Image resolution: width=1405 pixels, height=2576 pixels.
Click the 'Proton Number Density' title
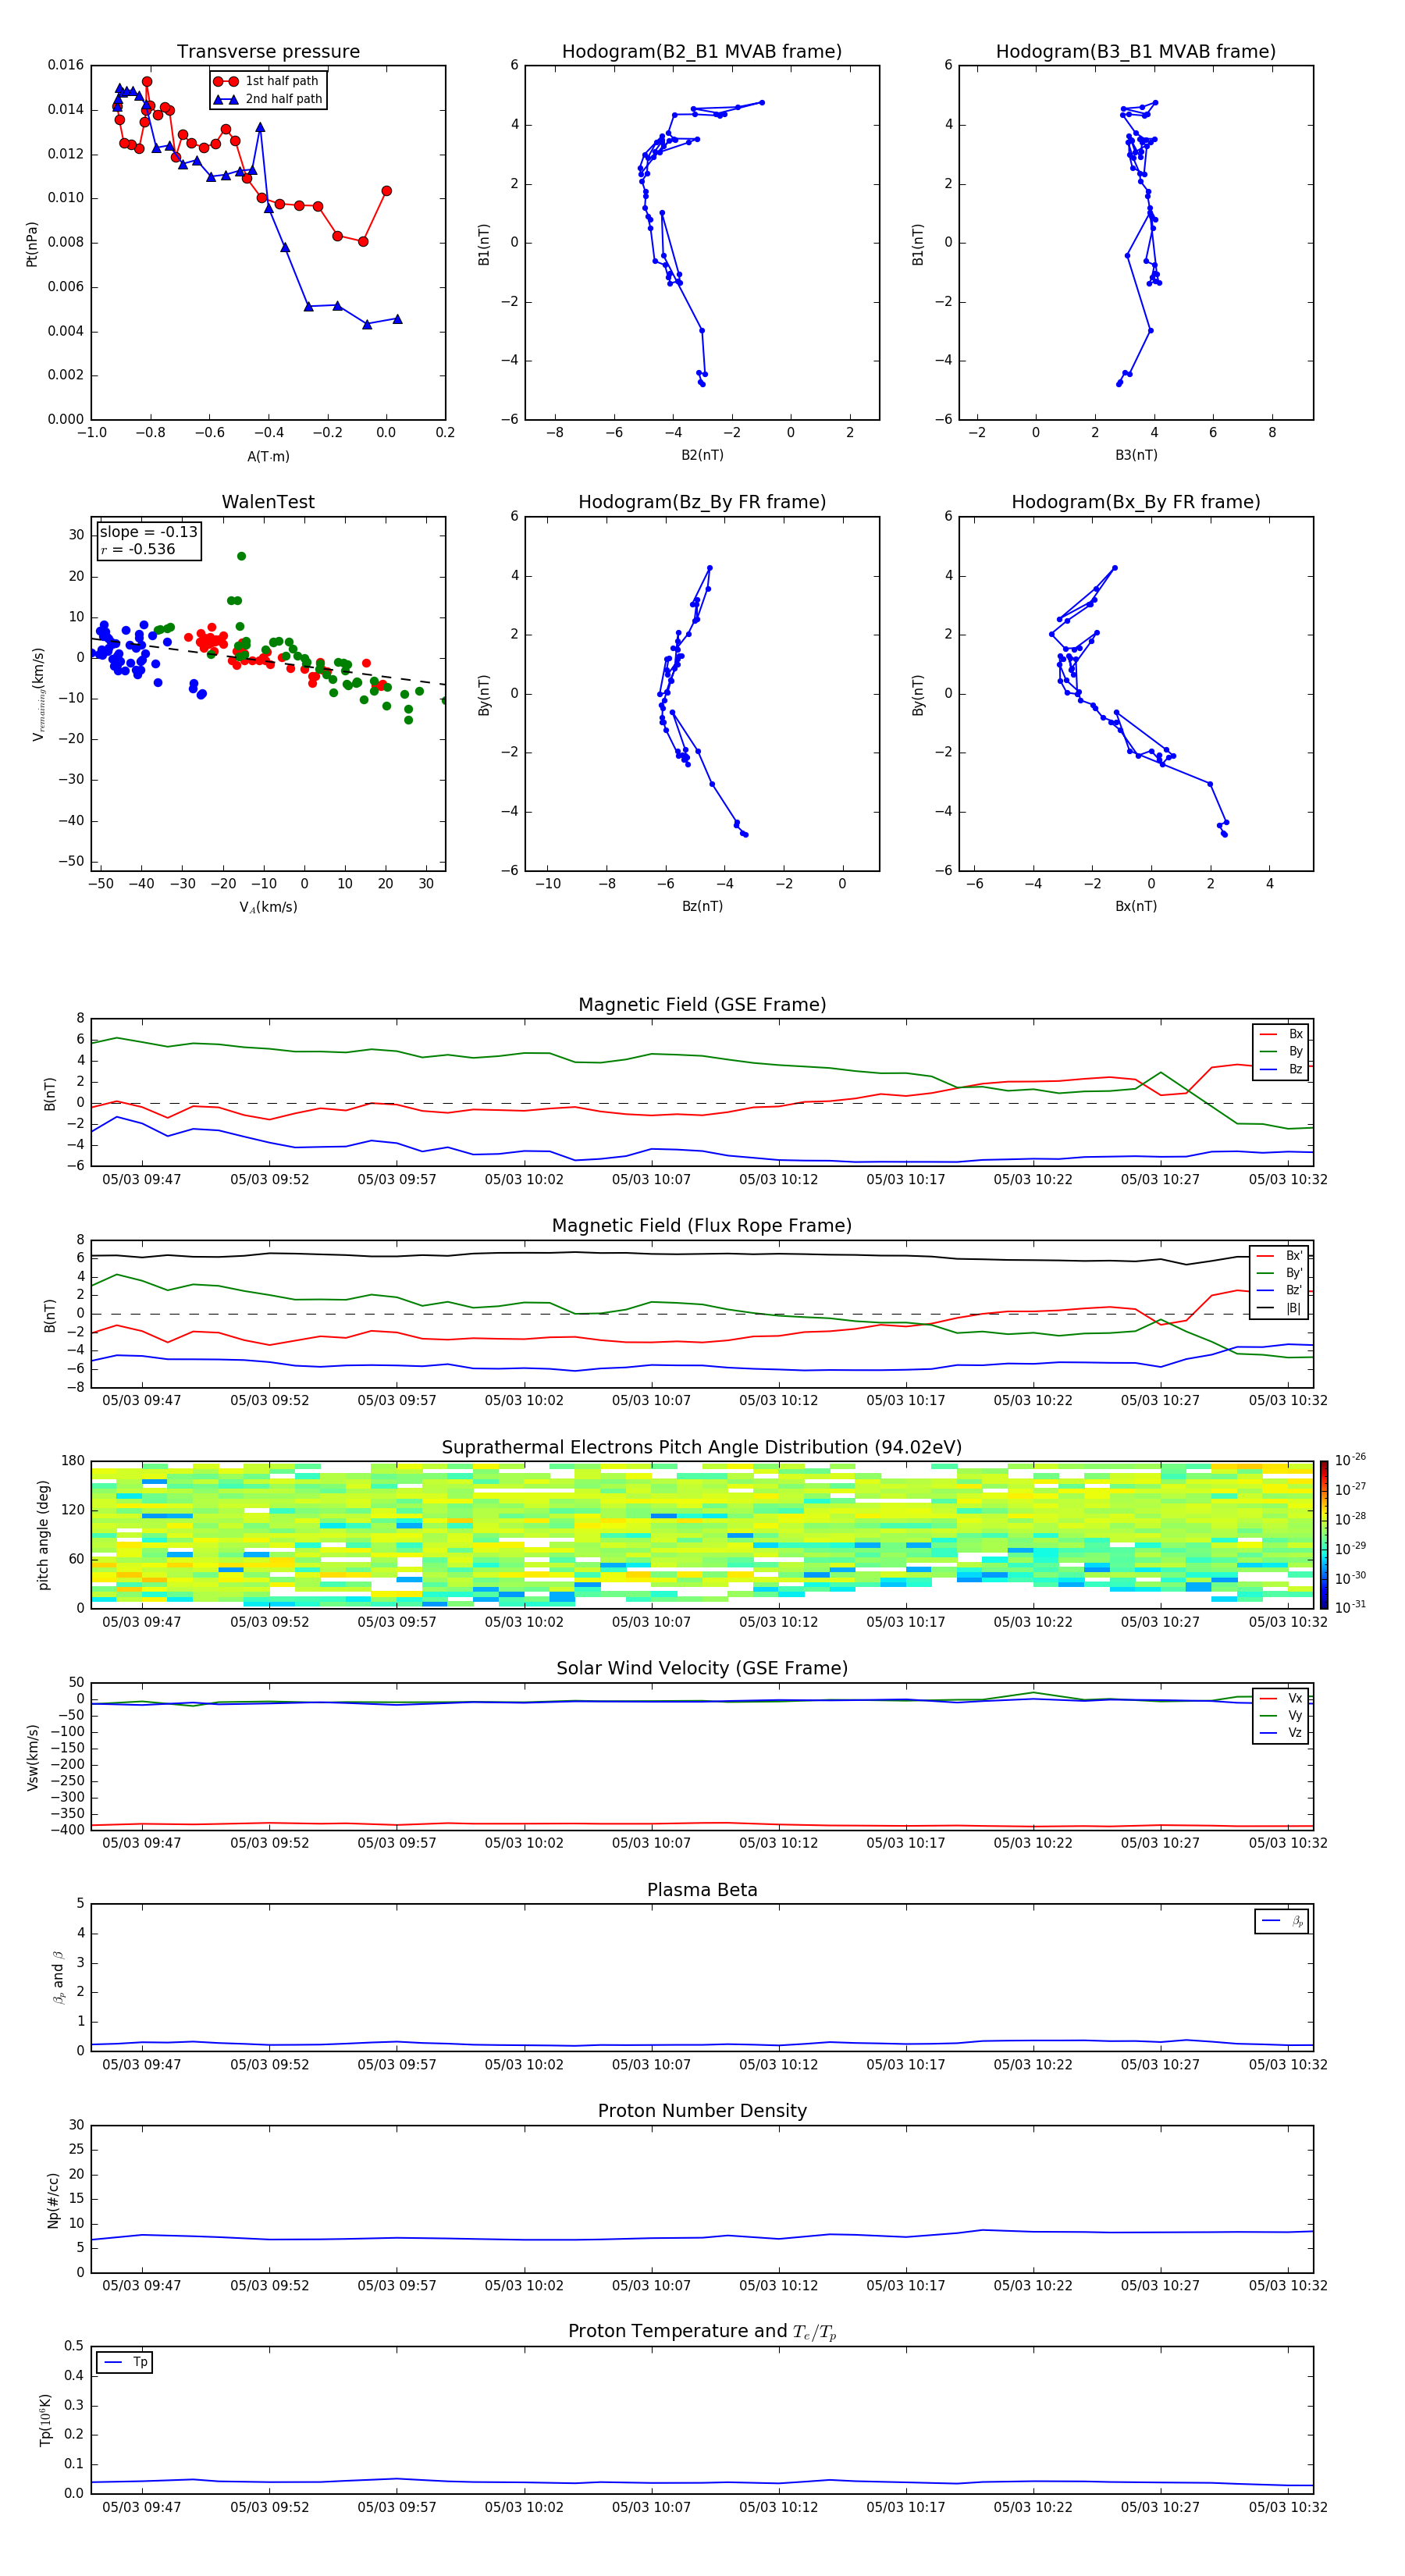click(702, 2111)
